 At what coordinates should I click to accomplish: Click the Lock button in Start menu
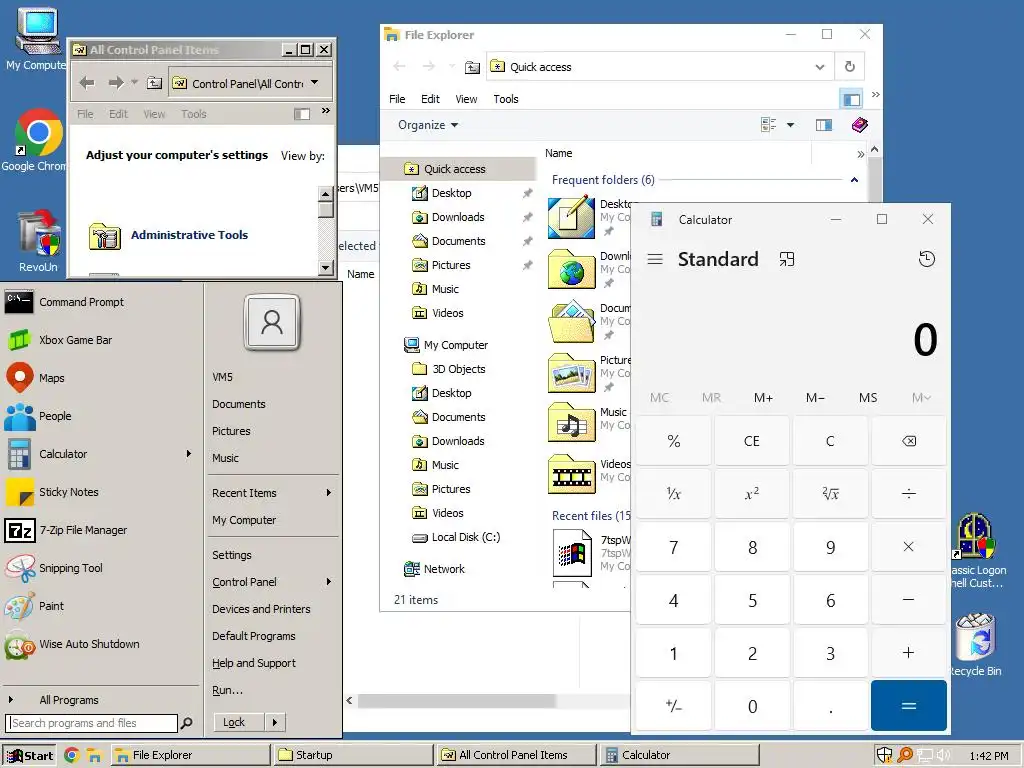(238, 722)
